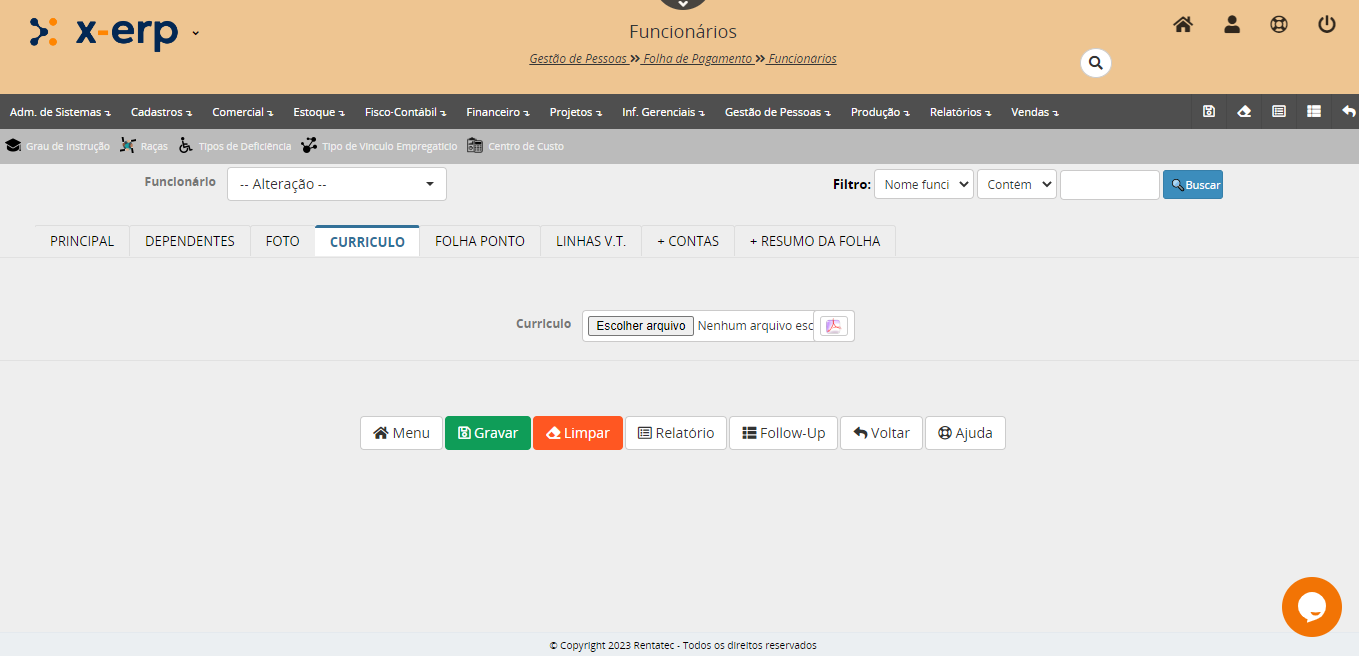Expand the Funcionário Alteração dropdown
Image resolution: width=1359 pixels, height=656 pixels.
point(337,184)
